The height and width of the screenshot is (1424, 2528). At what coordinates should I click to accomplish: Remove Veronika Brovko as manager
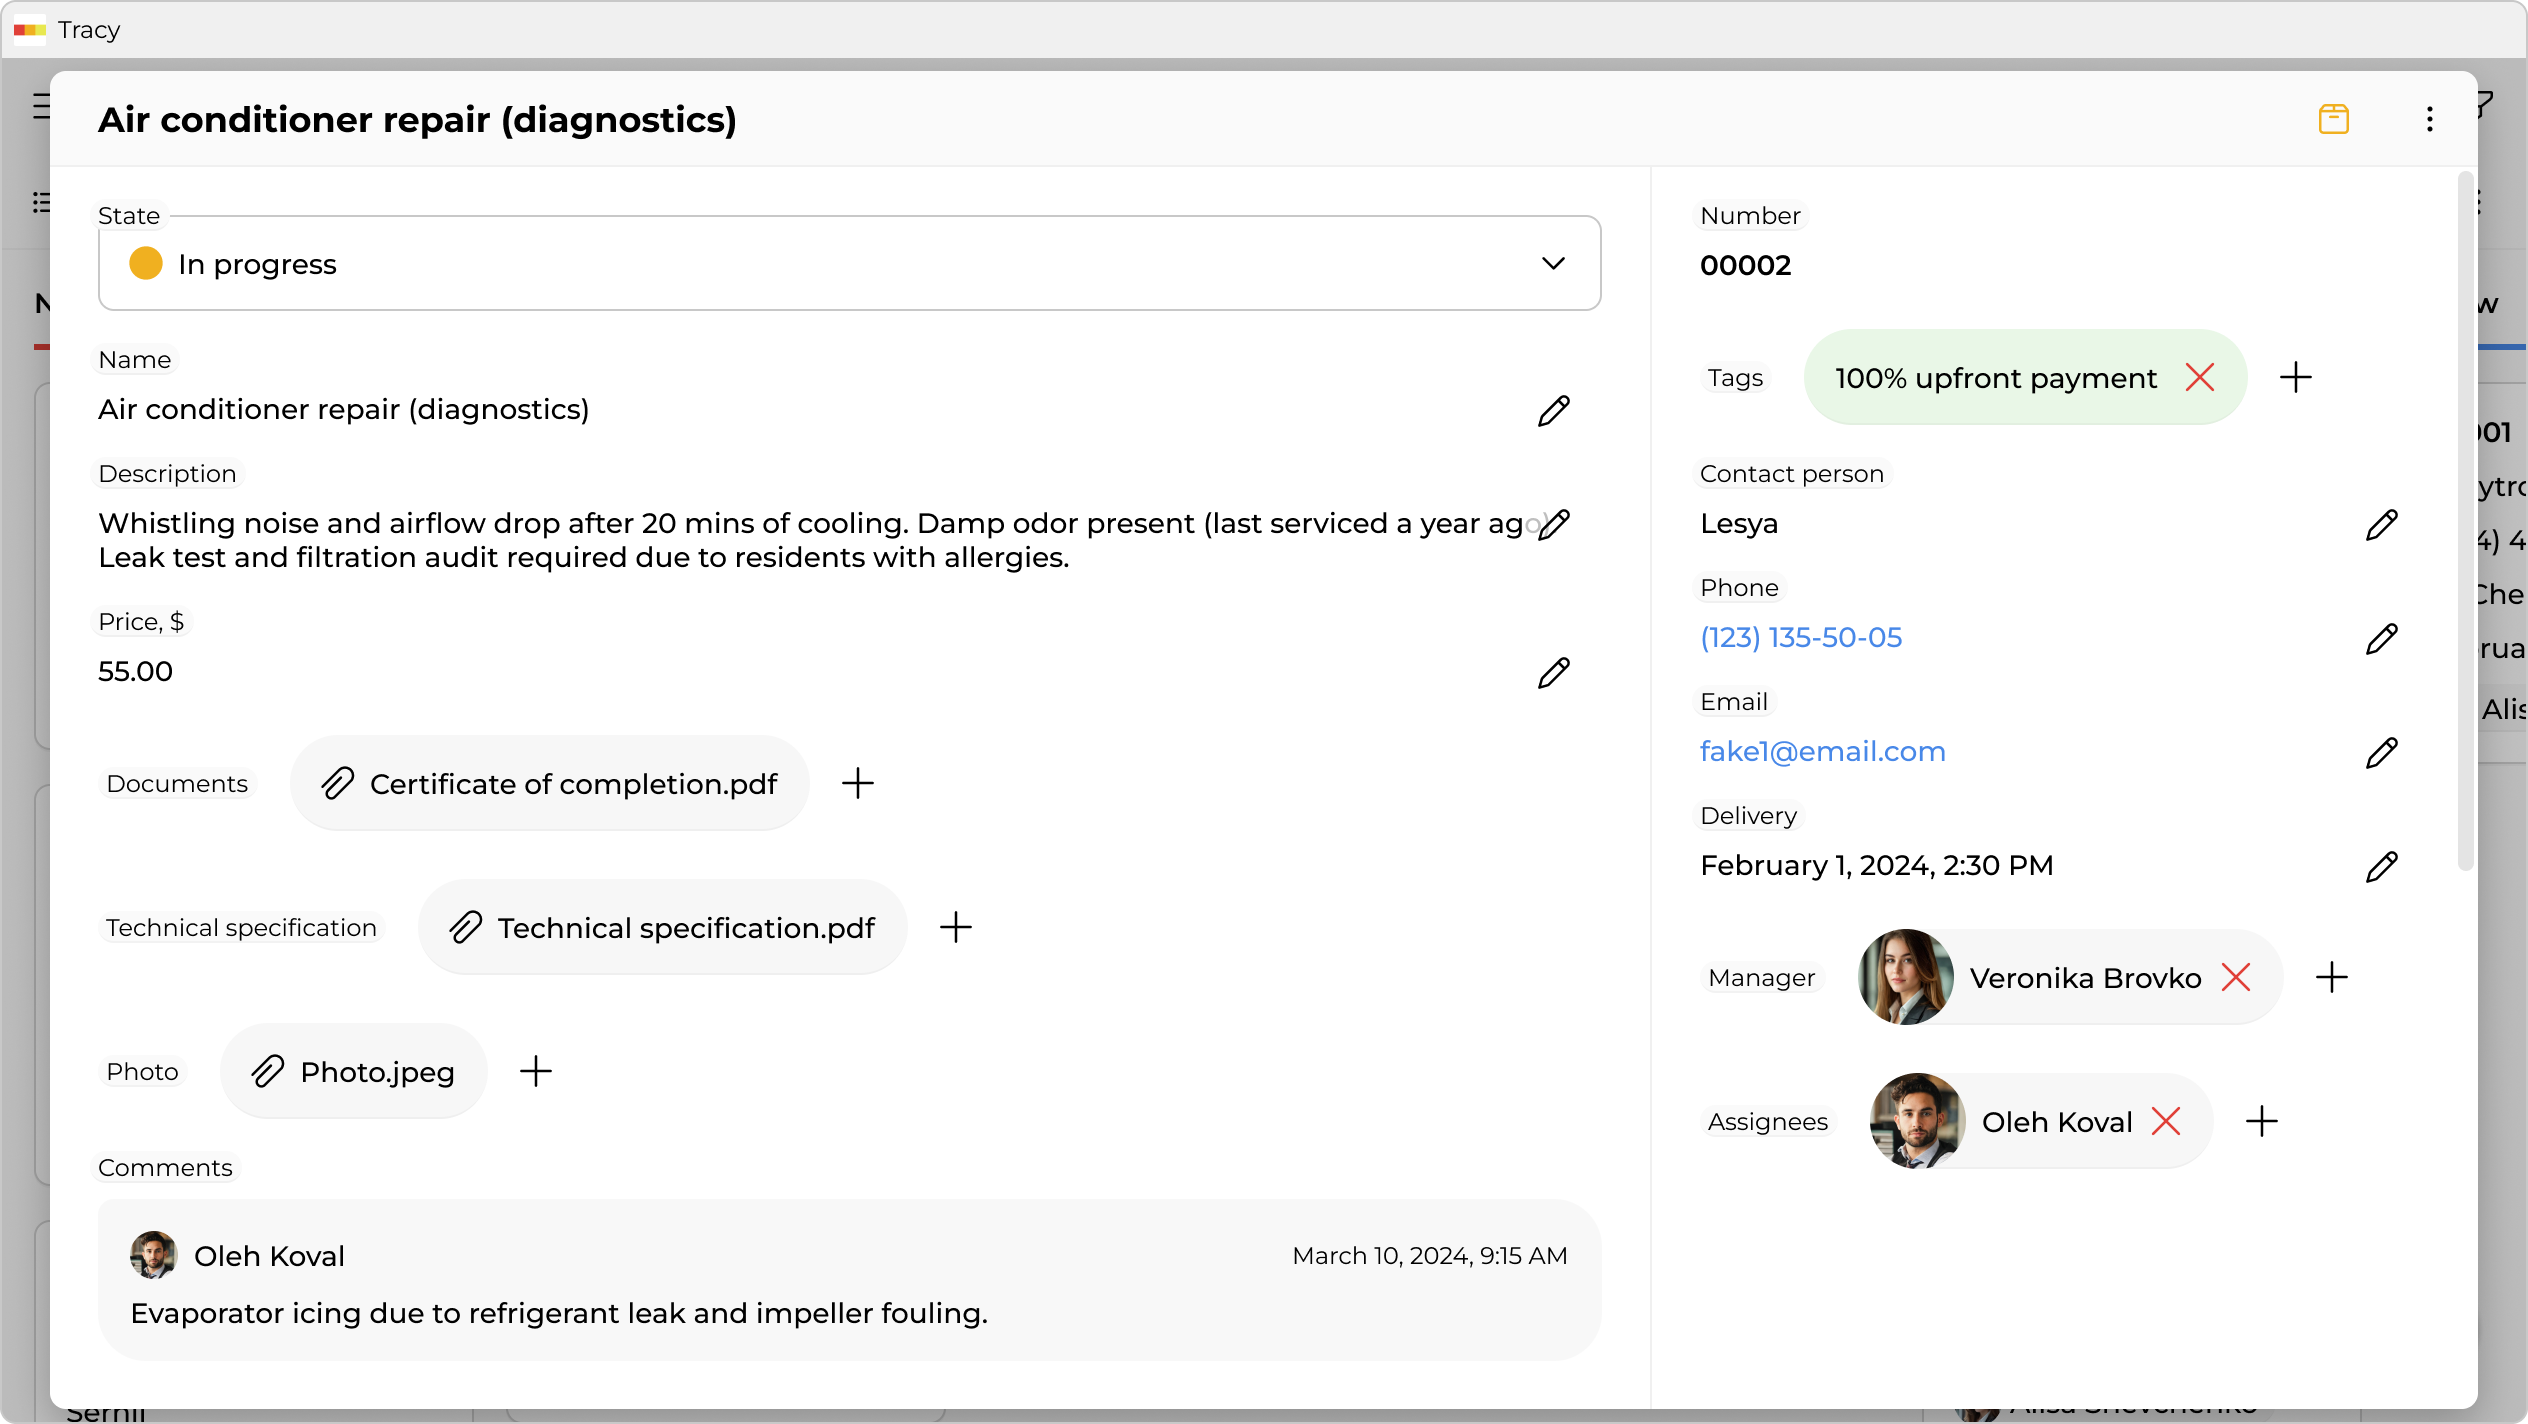pos(2235,977)
